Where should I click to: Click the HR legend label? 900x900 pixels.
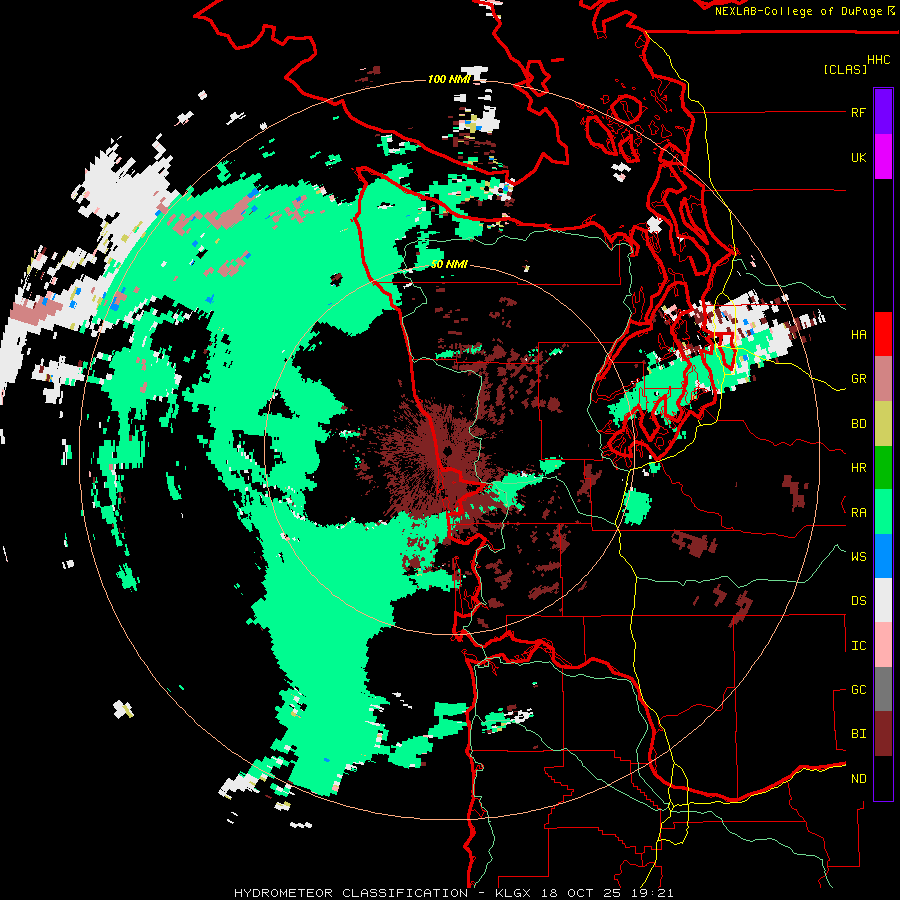[858, 468]
